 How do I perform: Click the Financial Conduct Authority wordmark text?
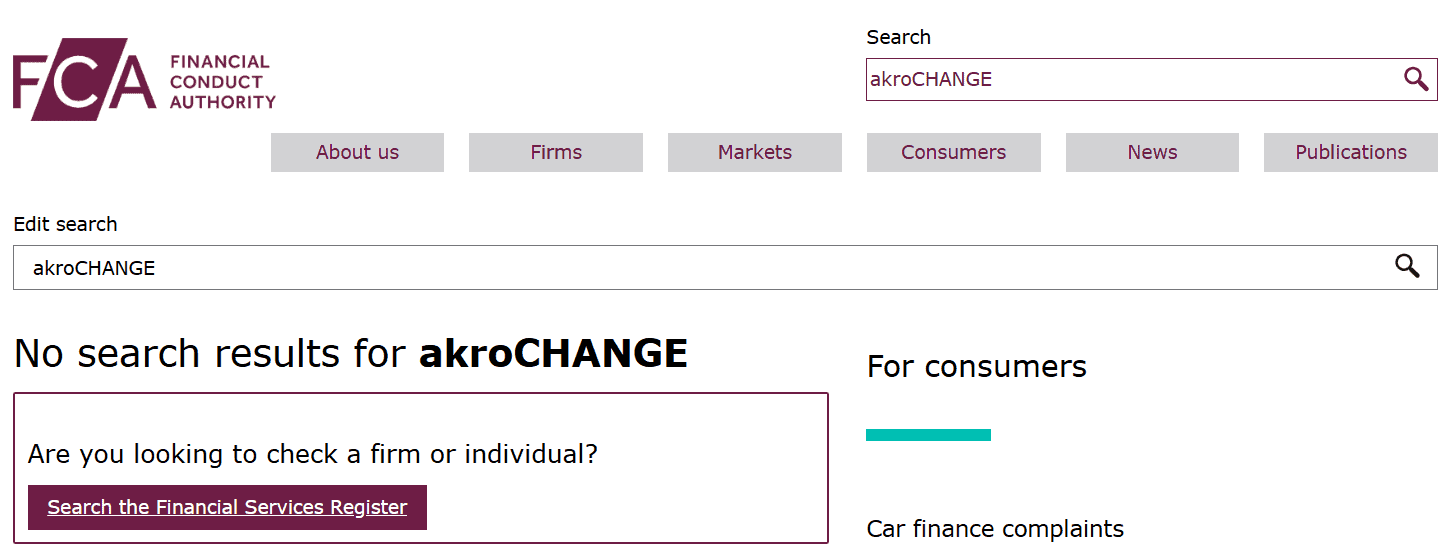pyautogui.click(x=222, y=82)
